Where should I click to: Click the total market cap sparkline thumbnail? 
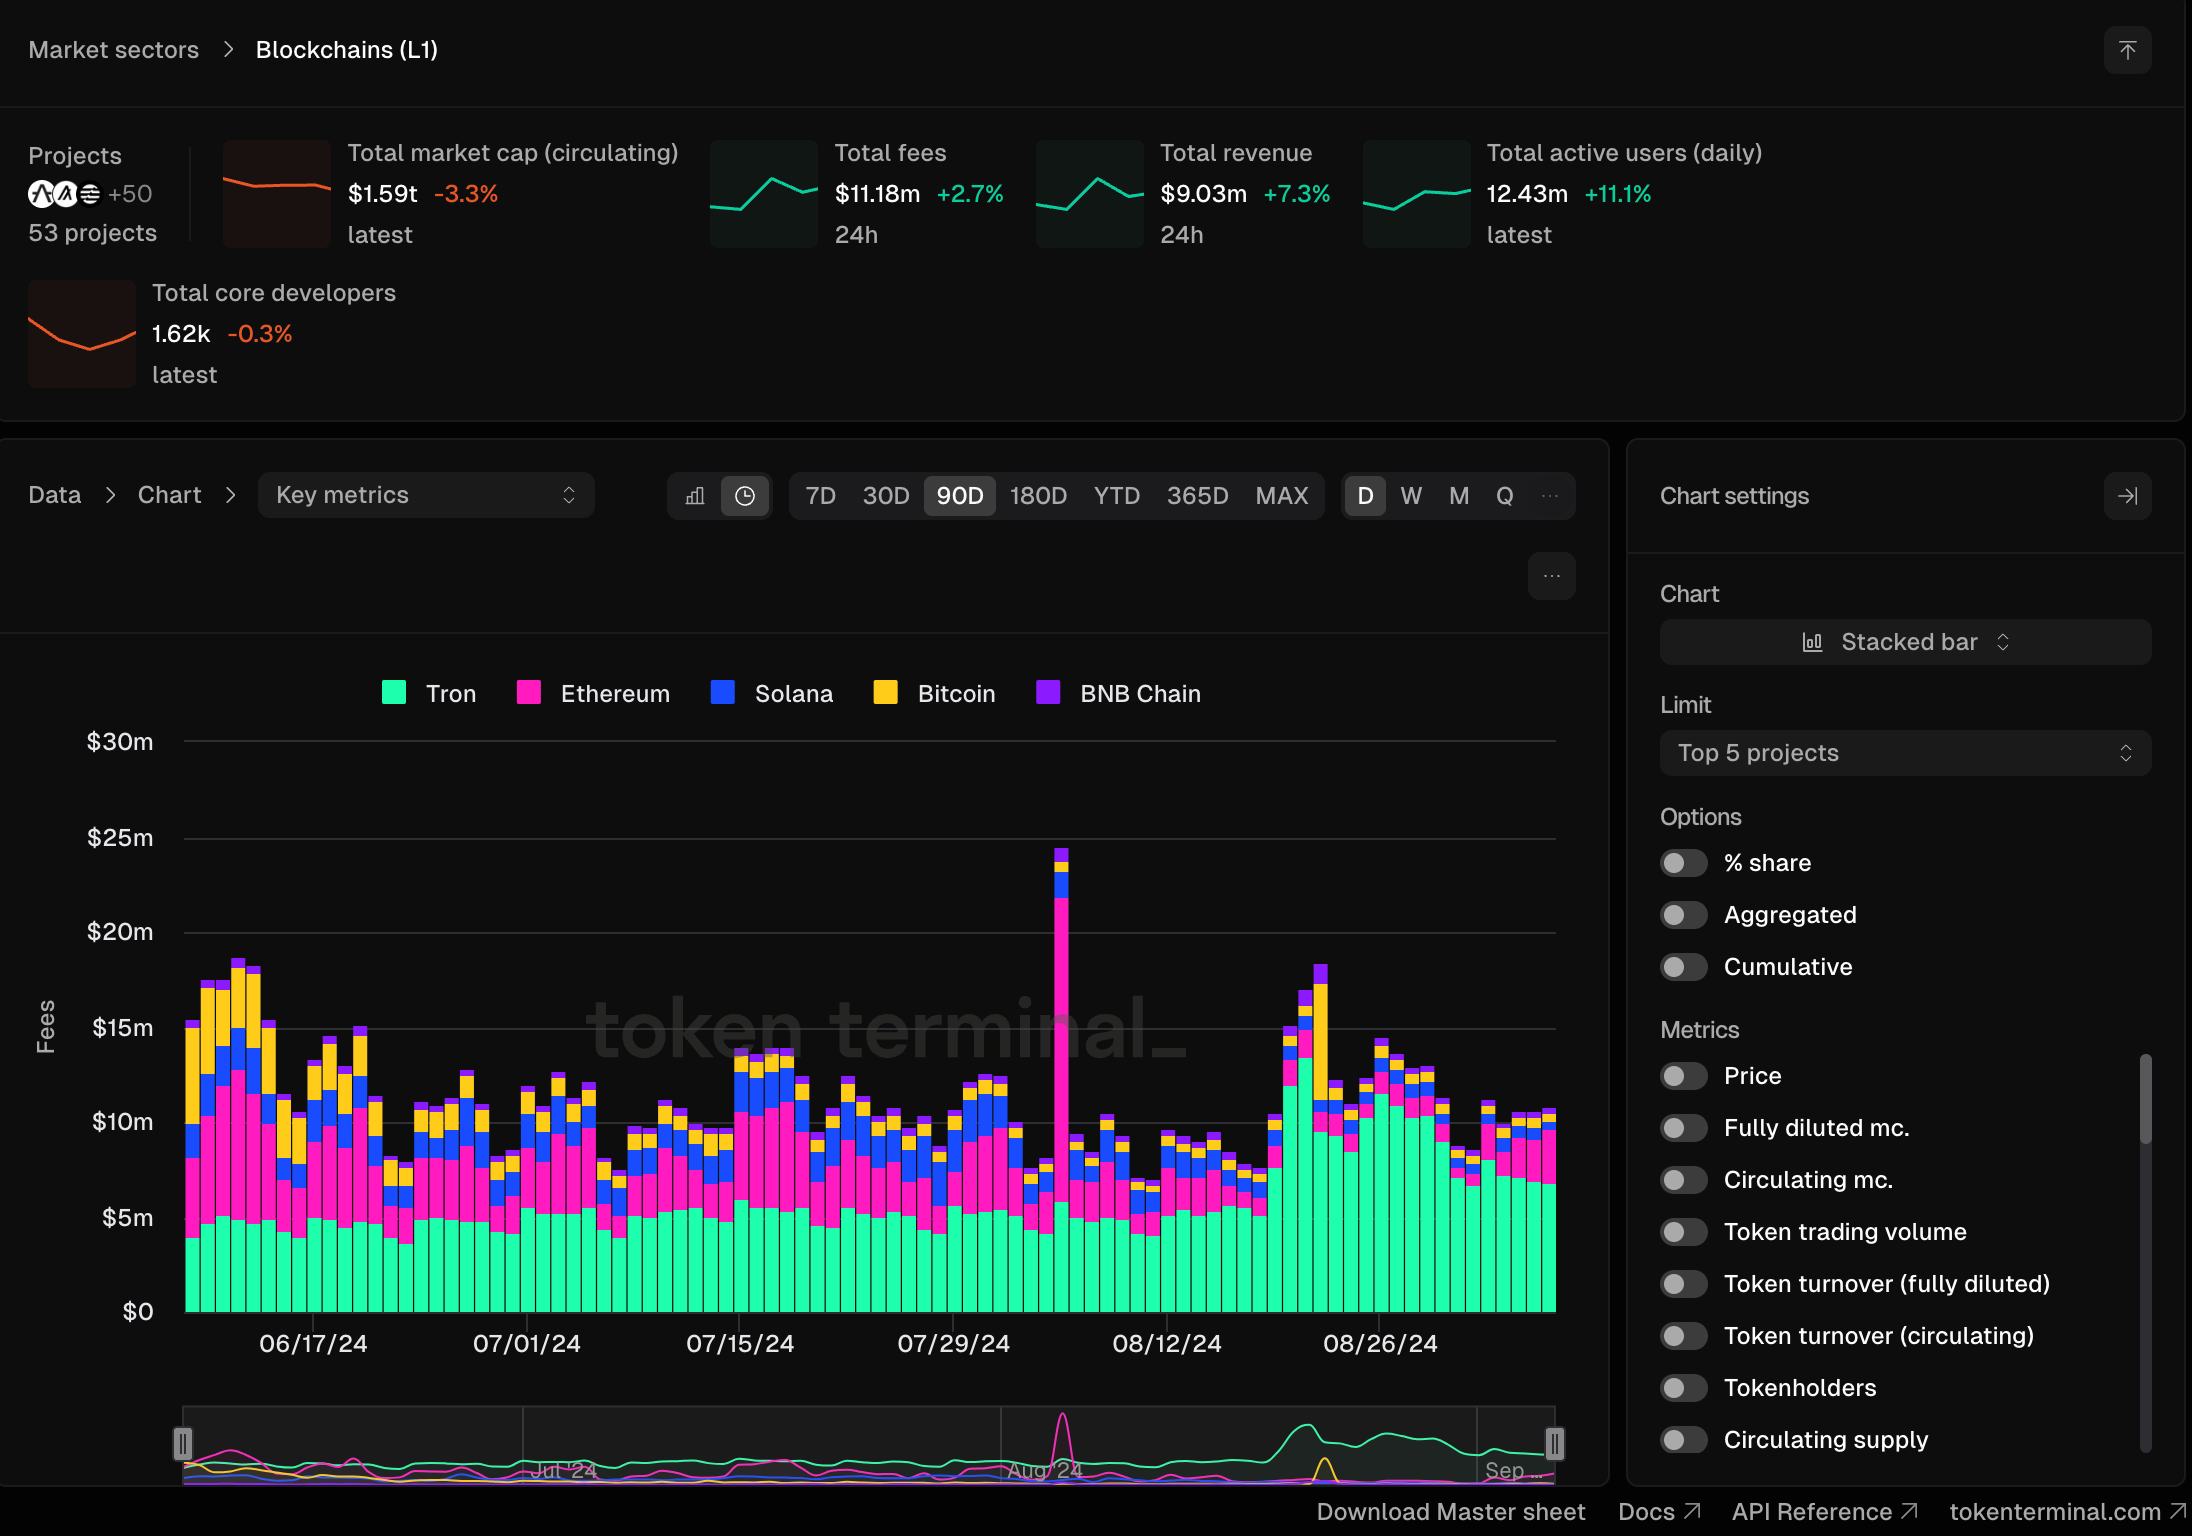pos(277,193)
